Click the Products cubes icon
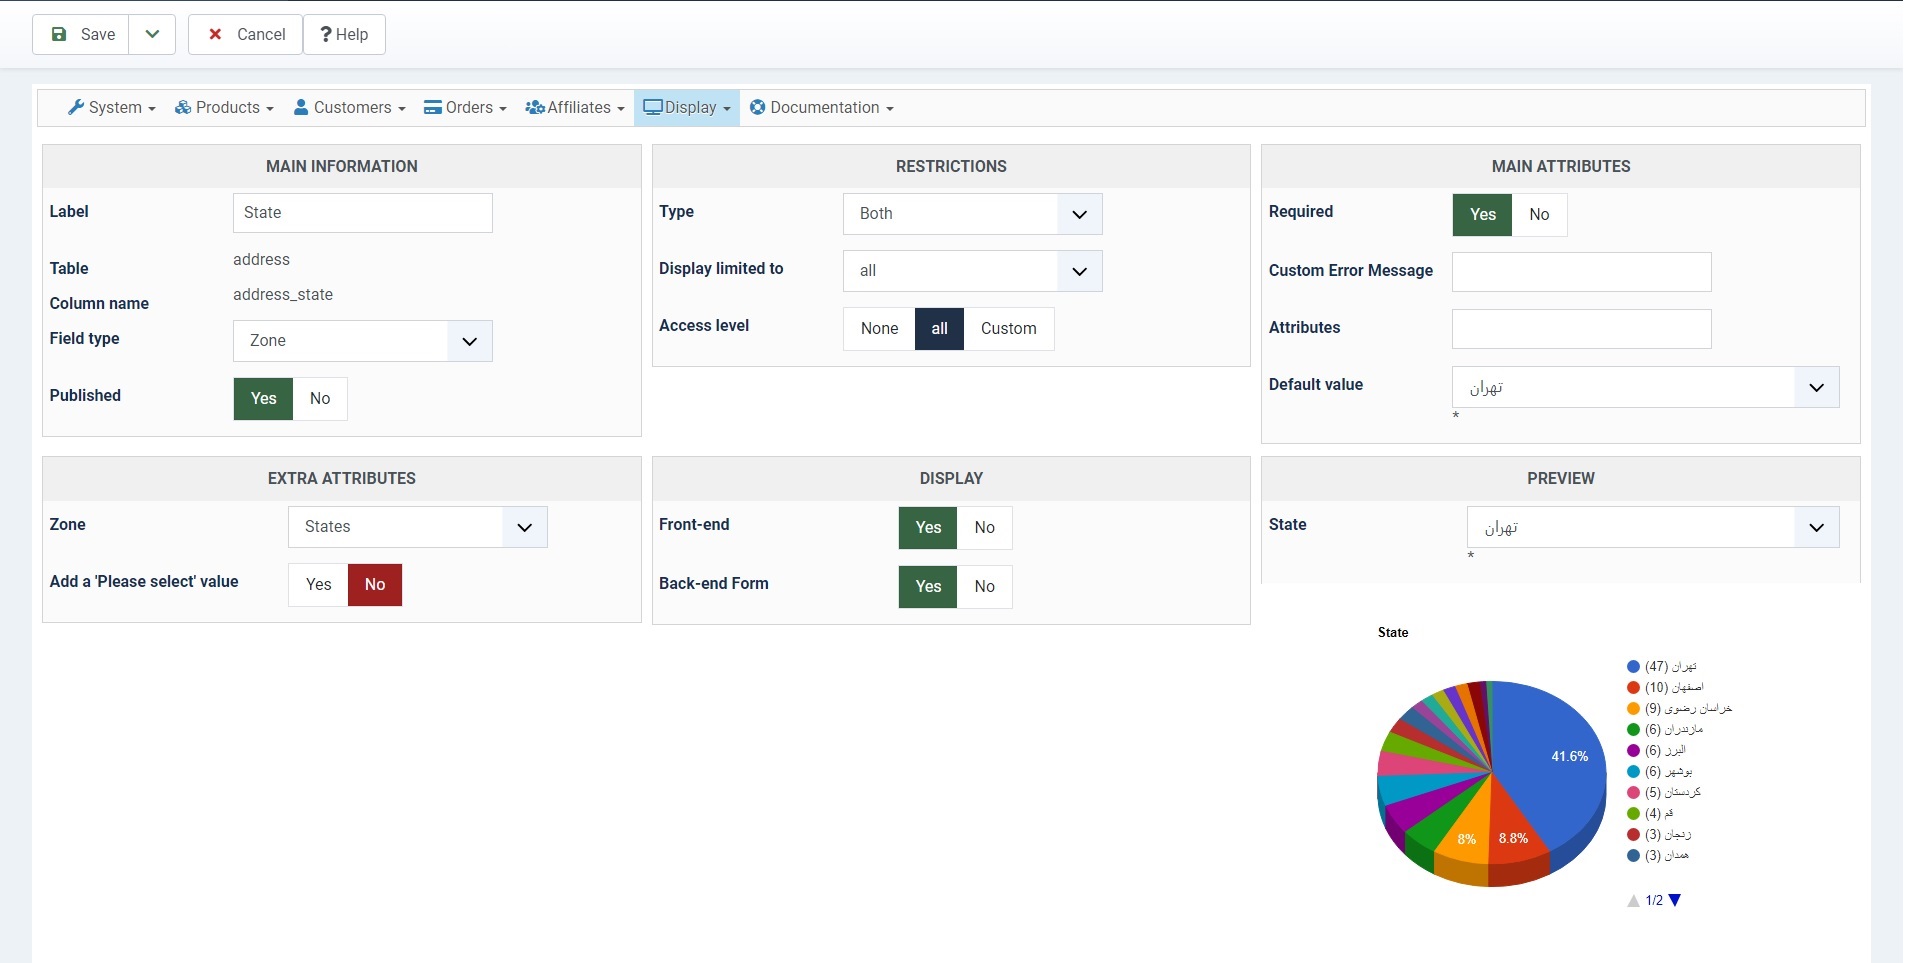 coord(183,107)
